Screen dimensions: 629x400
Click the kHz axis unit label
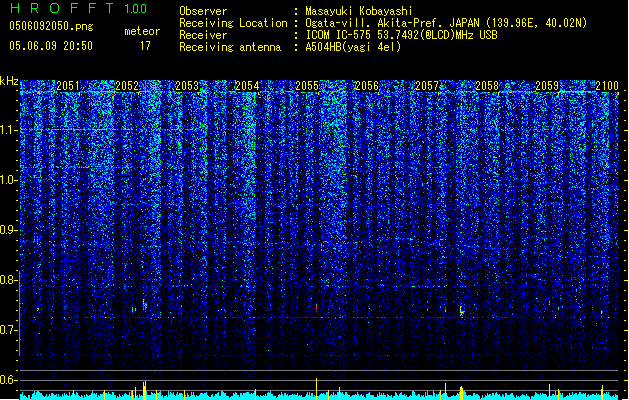pyautogui.click(x=9, y=81)
